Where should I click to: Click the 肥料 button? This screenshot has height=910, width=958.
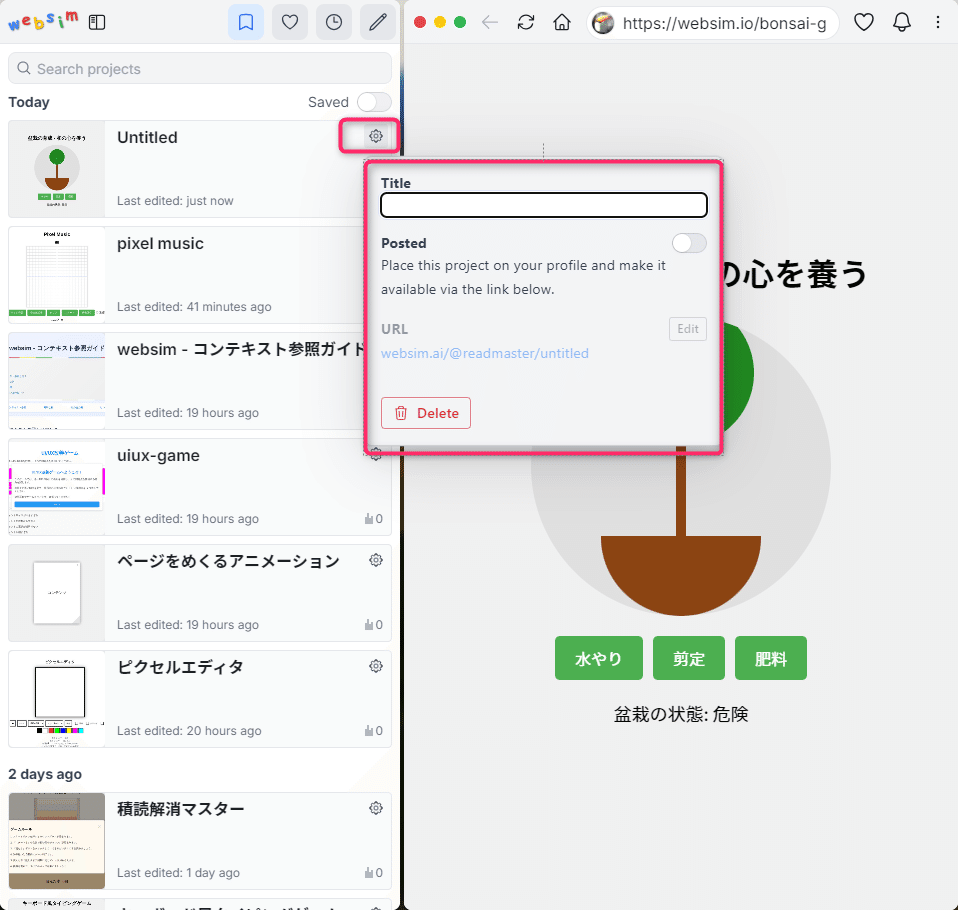point(770,658)
